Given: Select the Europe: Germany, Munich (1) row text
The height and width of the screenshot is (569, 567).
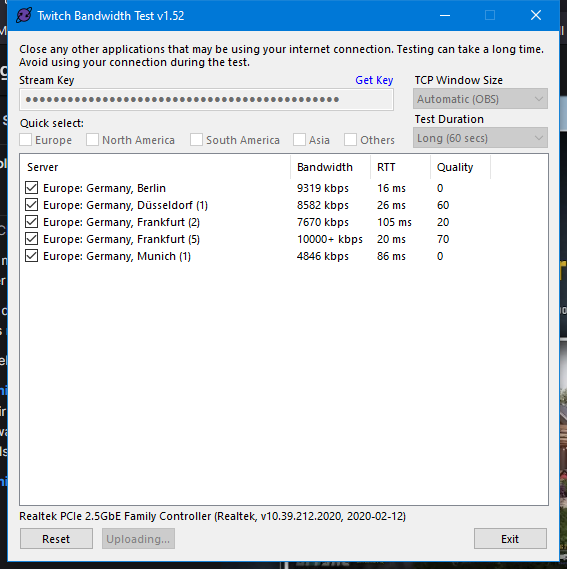Looking at the screenshot, I should [x=117, y=256].
